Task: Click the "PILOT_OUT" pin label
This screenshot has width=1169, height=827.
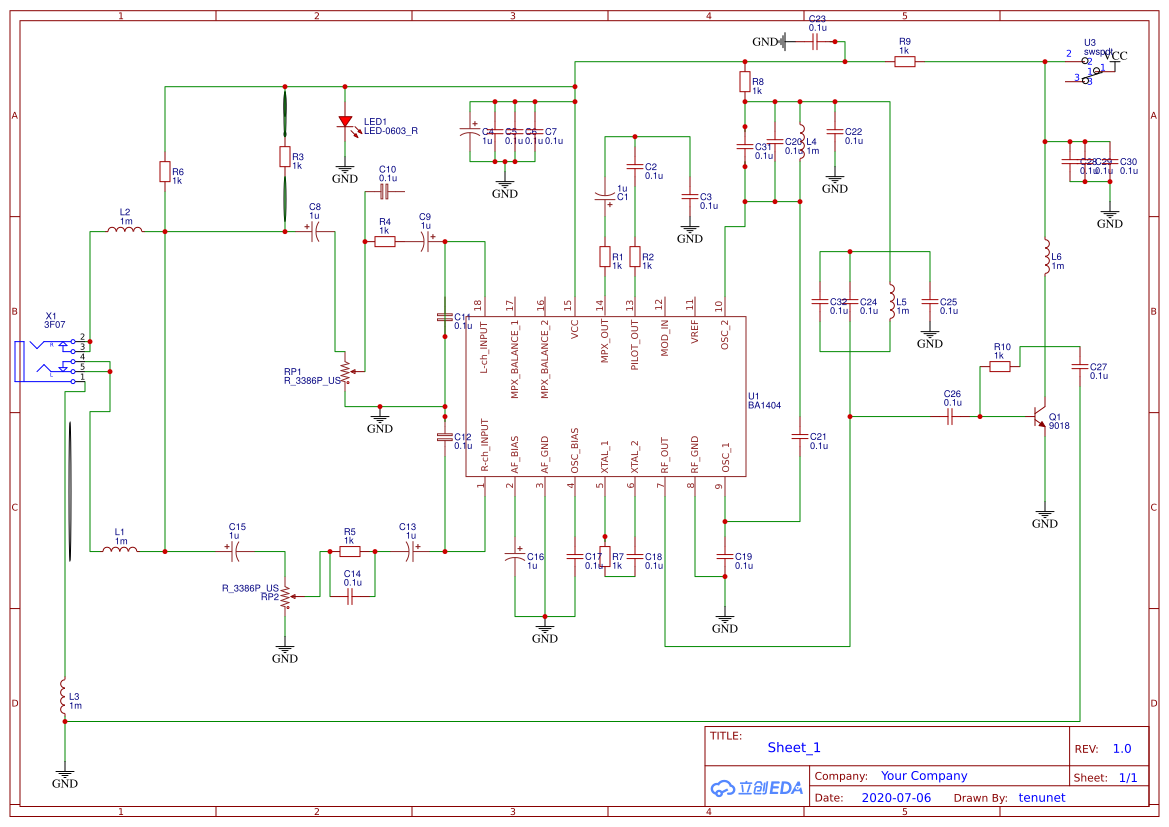Action: click(635, 345)
